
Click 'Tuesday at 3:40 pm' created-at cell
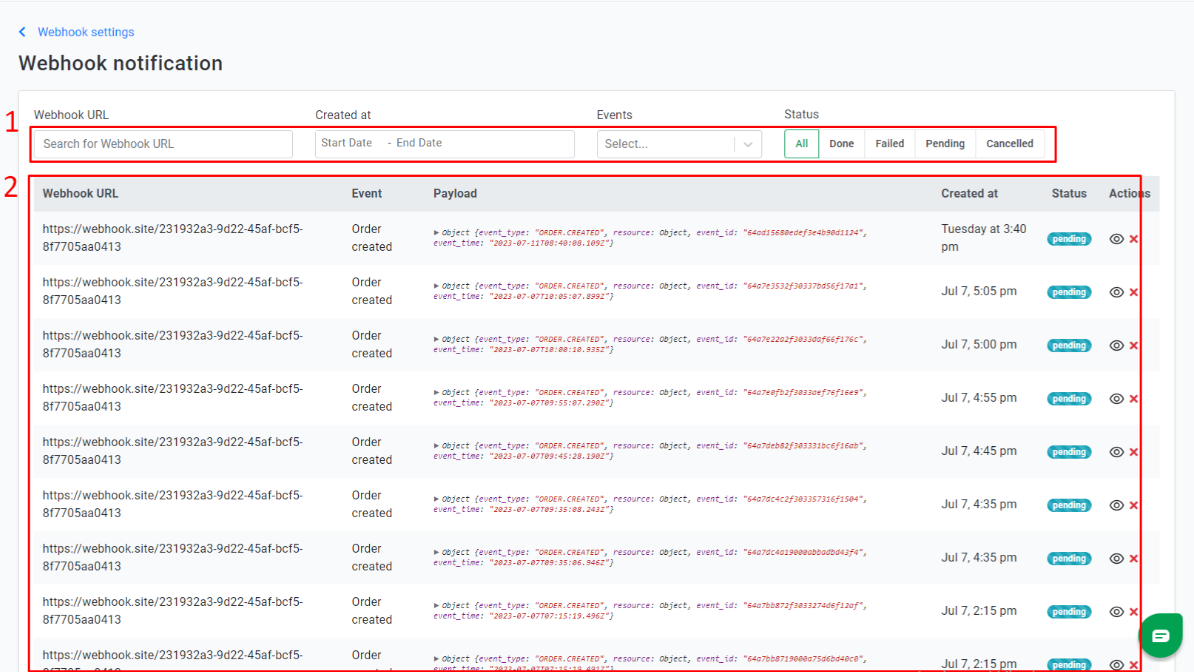pyautogui.click(x=983, y=238)
